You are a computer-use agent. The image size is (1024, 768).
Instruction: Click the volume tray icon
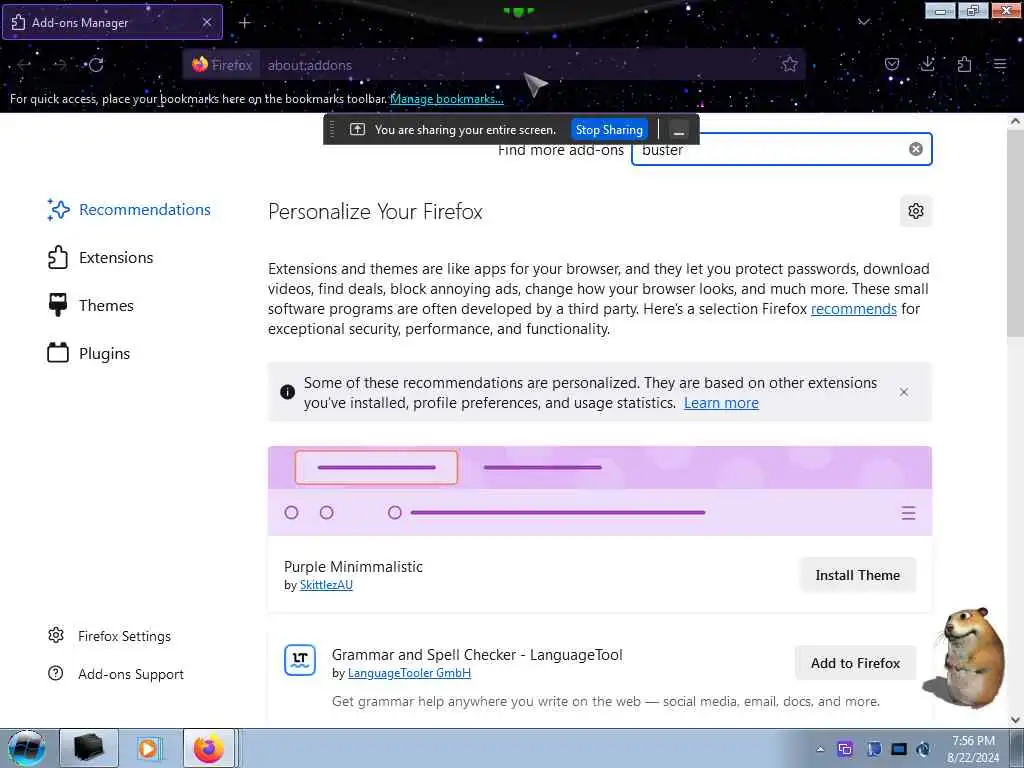click(923, 749)
